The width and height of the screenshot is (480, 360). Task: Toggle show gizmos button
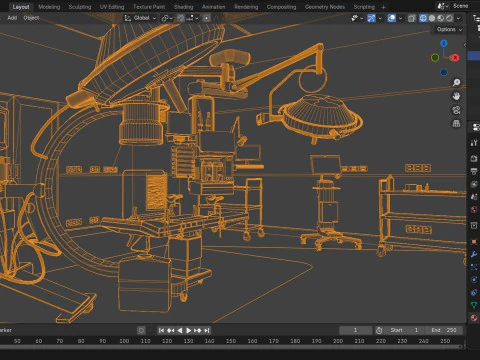pyautogui.click(x=371, y=18)
